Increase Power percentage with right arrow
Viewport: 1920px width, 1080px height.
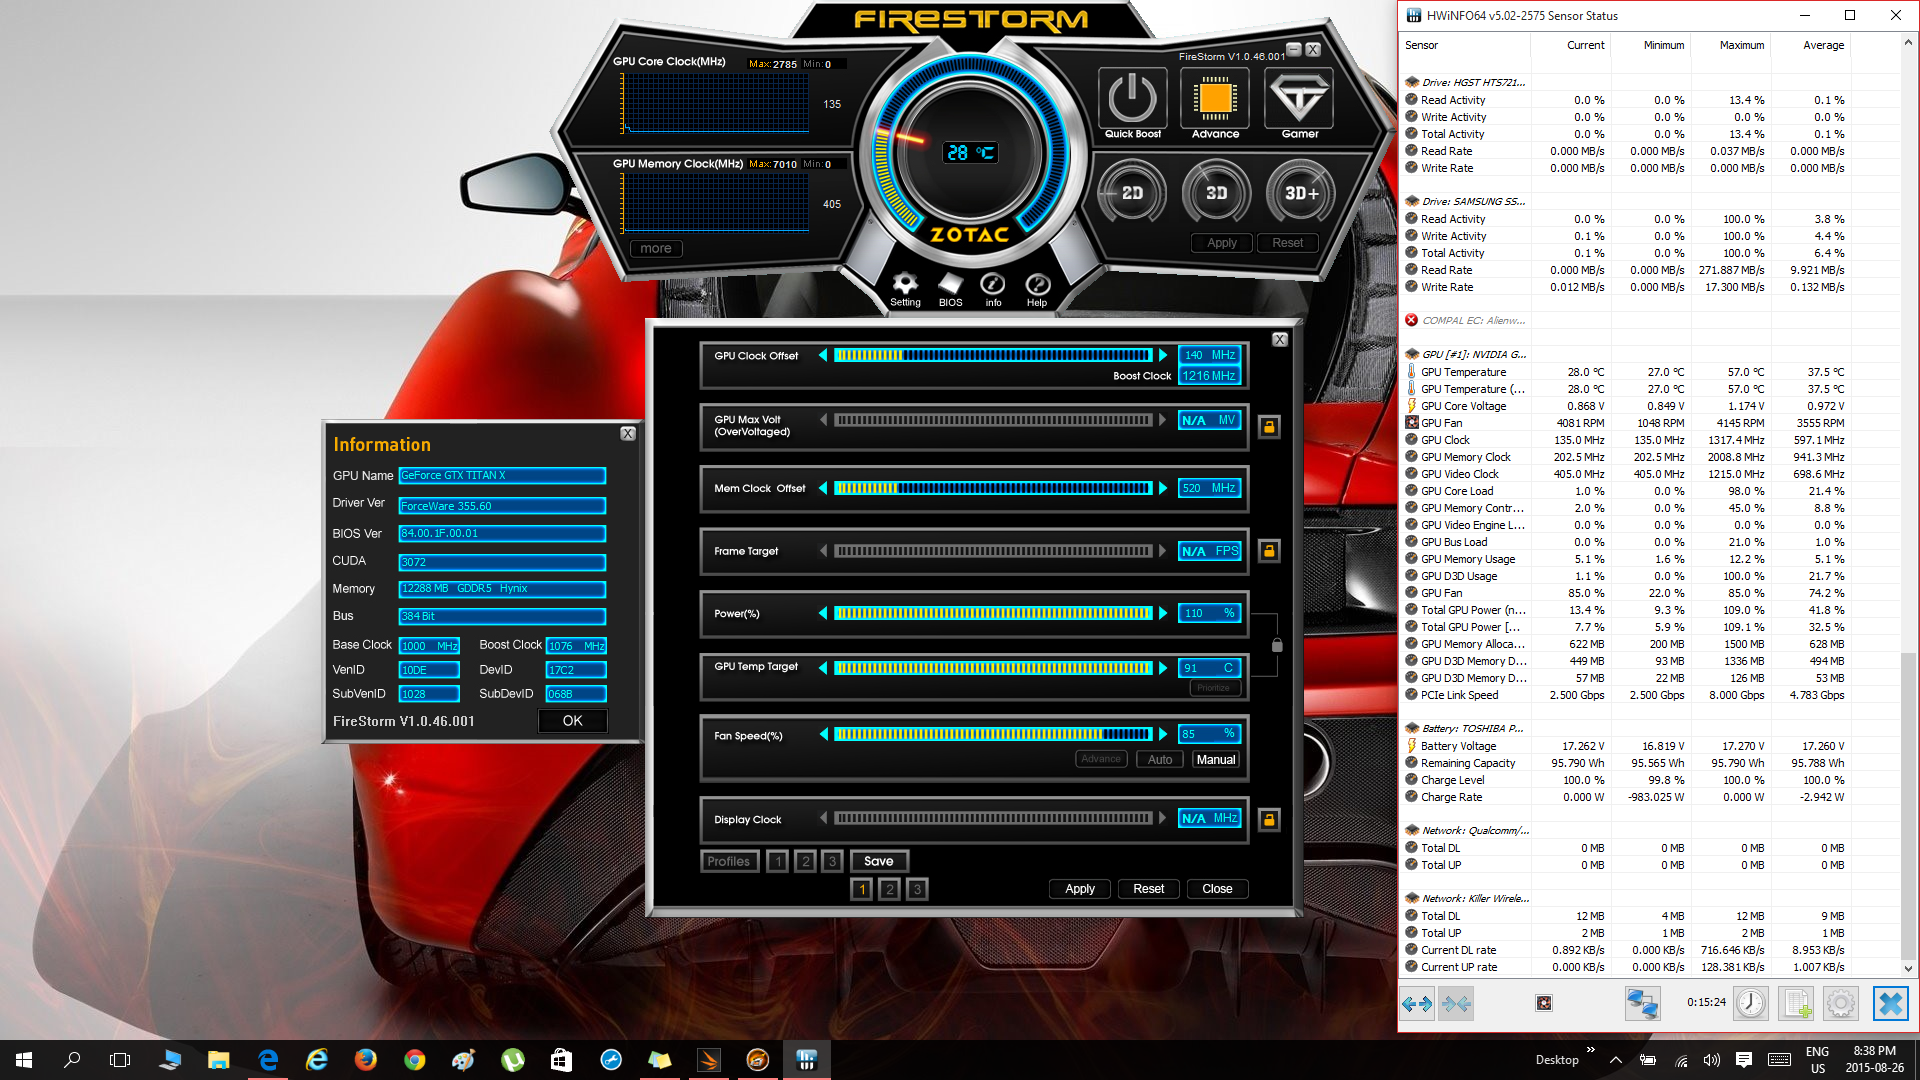pyautogui.click(x=1163, y=613)
